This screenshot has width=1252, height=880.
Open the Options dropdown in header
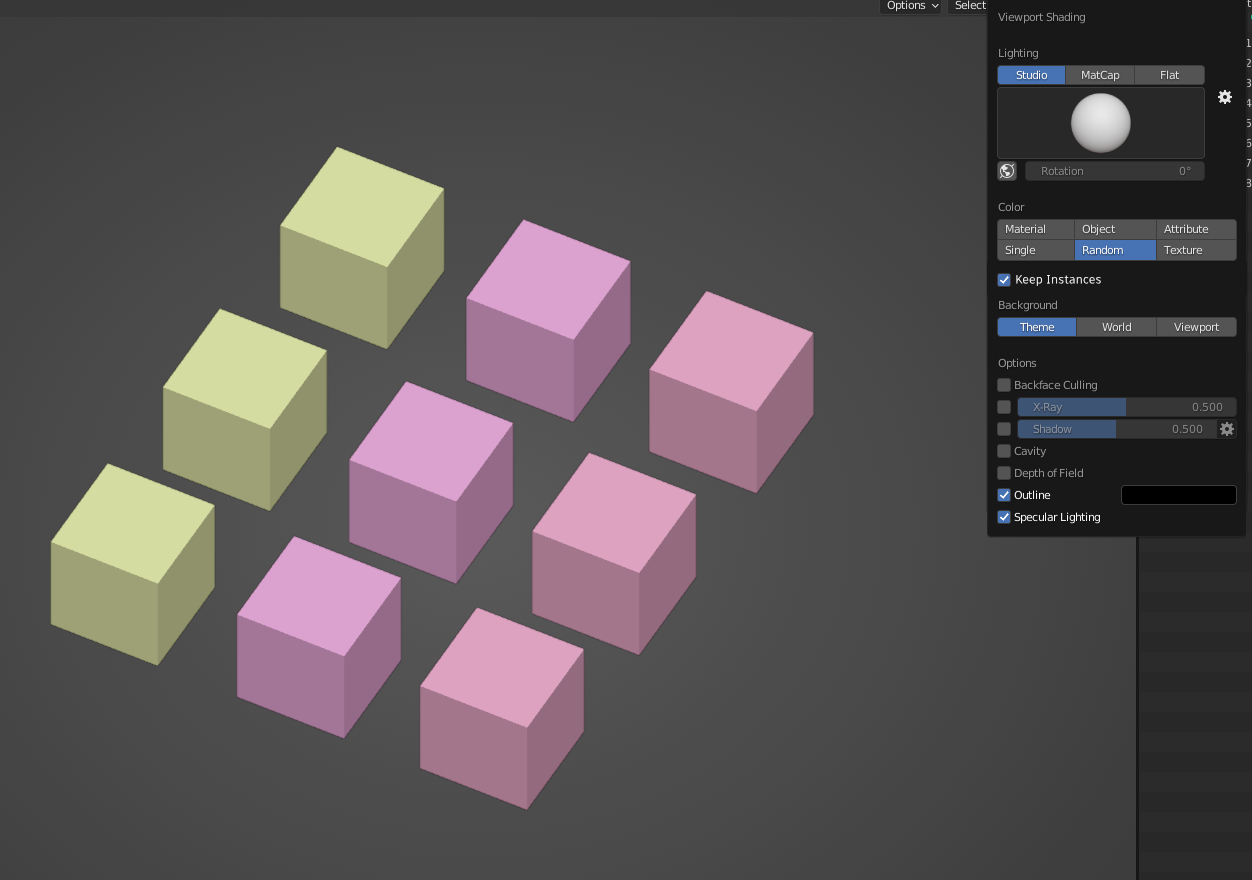(x=912, y=6)
